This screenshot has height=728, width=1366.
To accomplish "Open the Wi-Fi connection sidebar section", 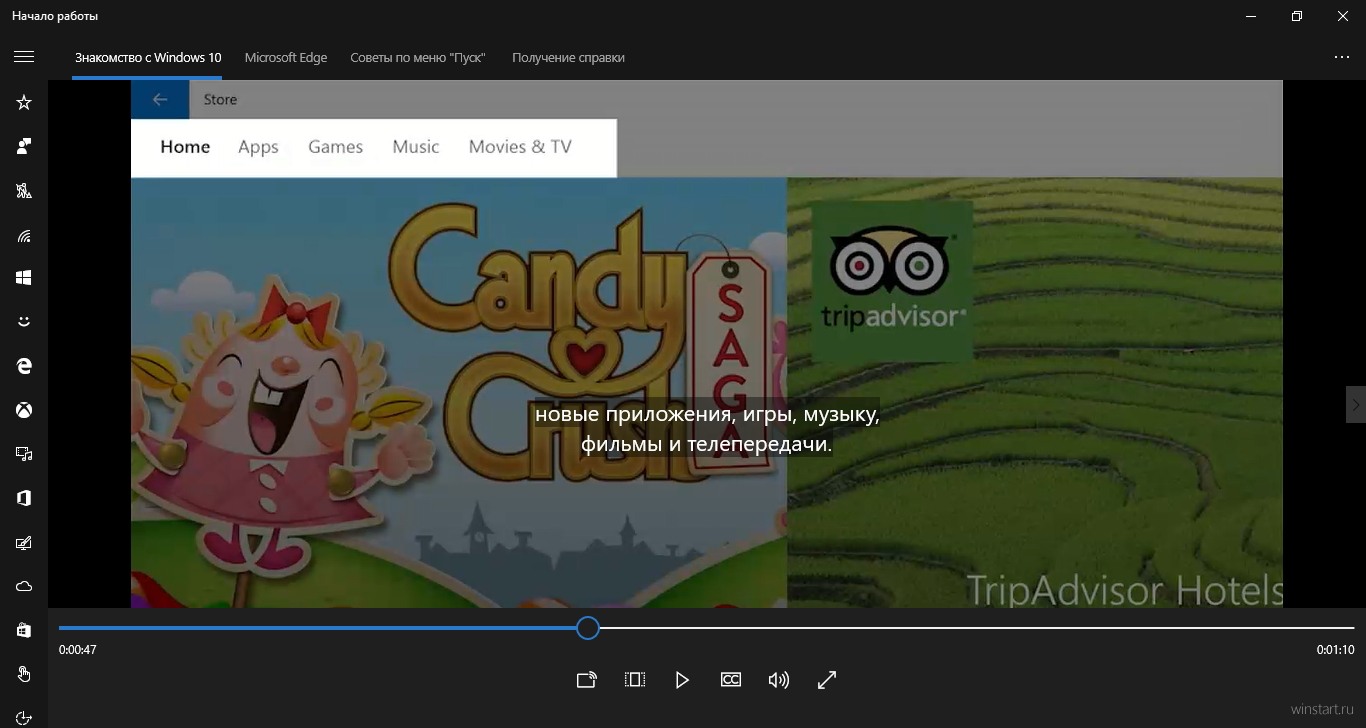I will coord(24,234).
